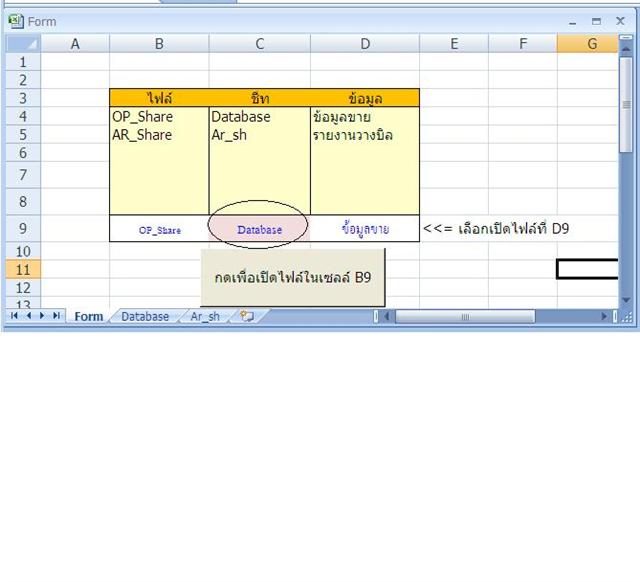Select the OP_Share cell in row 9
The width and height of the screenshot is (640, 582).
coord(159,229)
